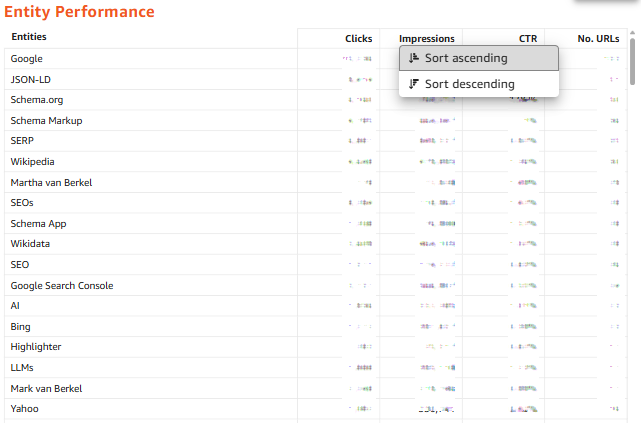
Task: Select the SEOs entity
Action: pos(22,203)
